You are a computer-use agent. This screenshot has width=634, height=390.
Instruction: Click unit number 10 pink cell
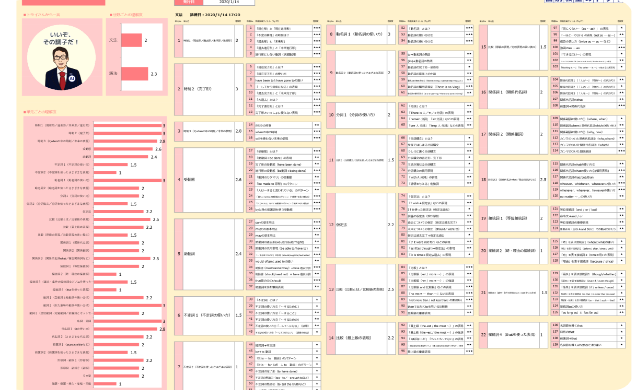pyautogui.click(x=331, y=115)
